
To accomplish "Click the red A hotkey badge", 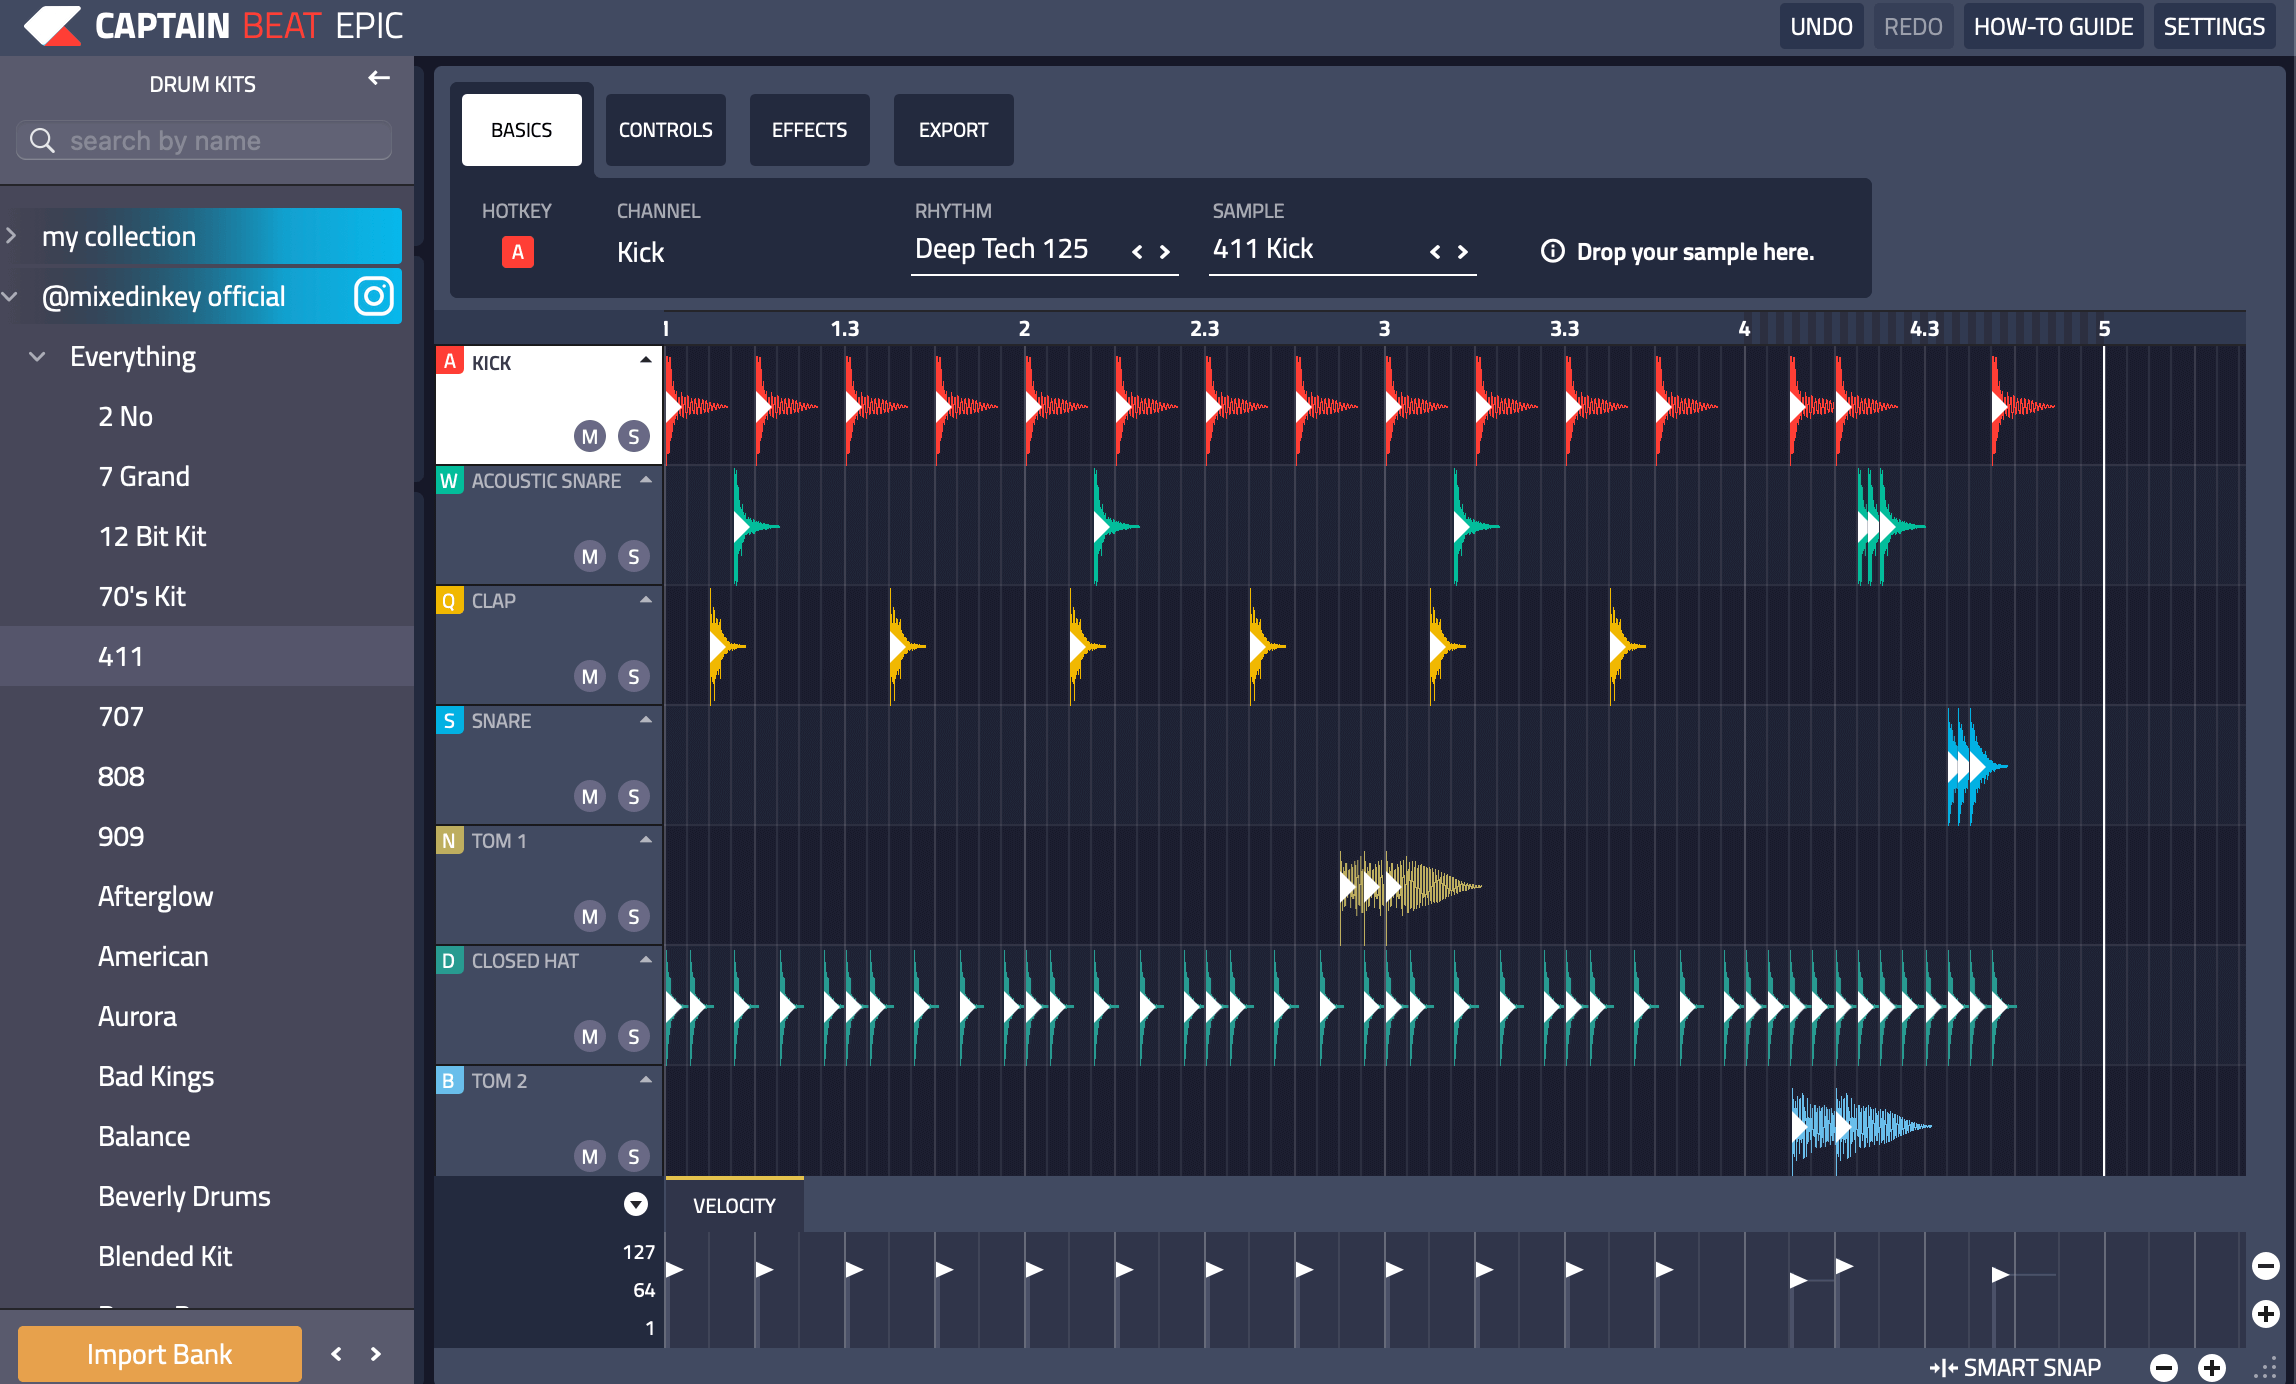I will (x=517, y=252).
